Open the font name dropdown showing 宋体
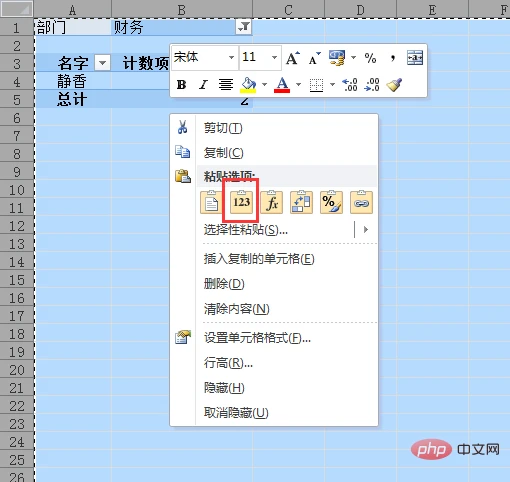 [231, 58]
